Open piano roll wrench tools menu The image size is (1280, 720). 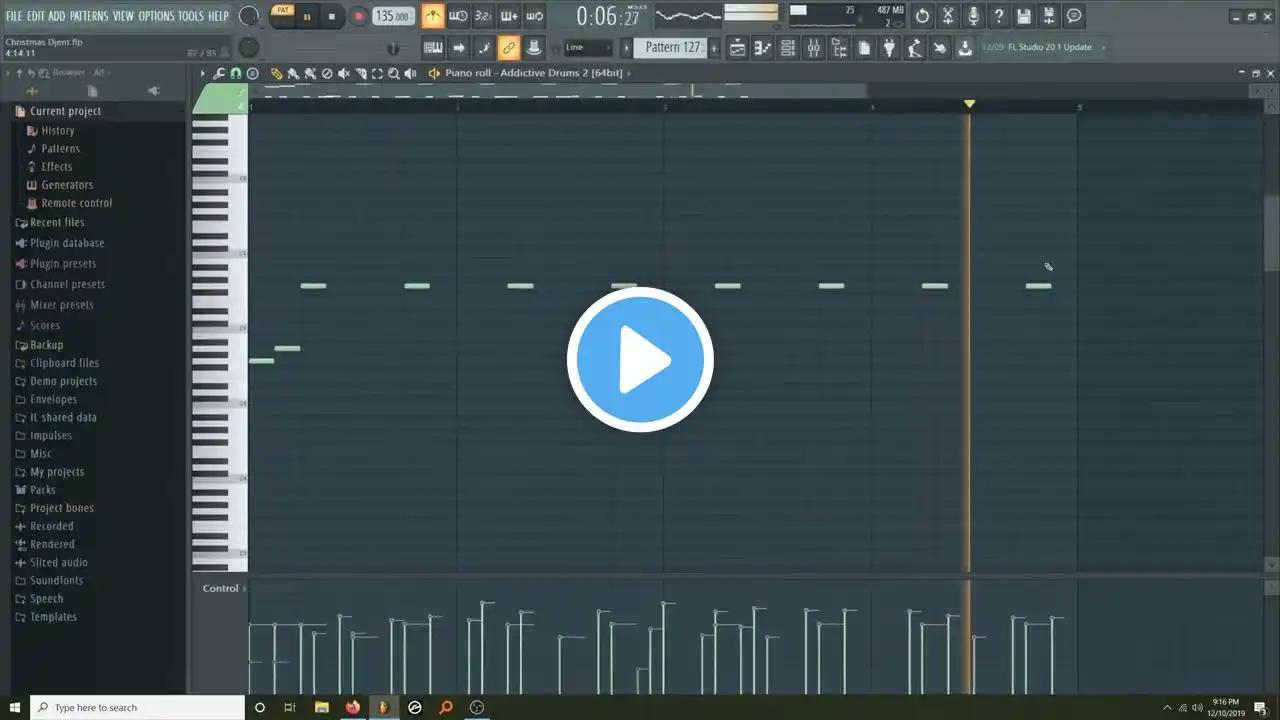pos(219,73)
